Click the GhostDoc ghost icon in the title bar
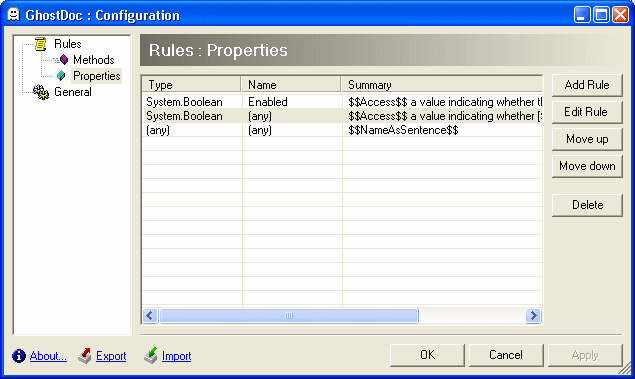The width and height of the screenshot is (635, 379). tap(14, 15)
